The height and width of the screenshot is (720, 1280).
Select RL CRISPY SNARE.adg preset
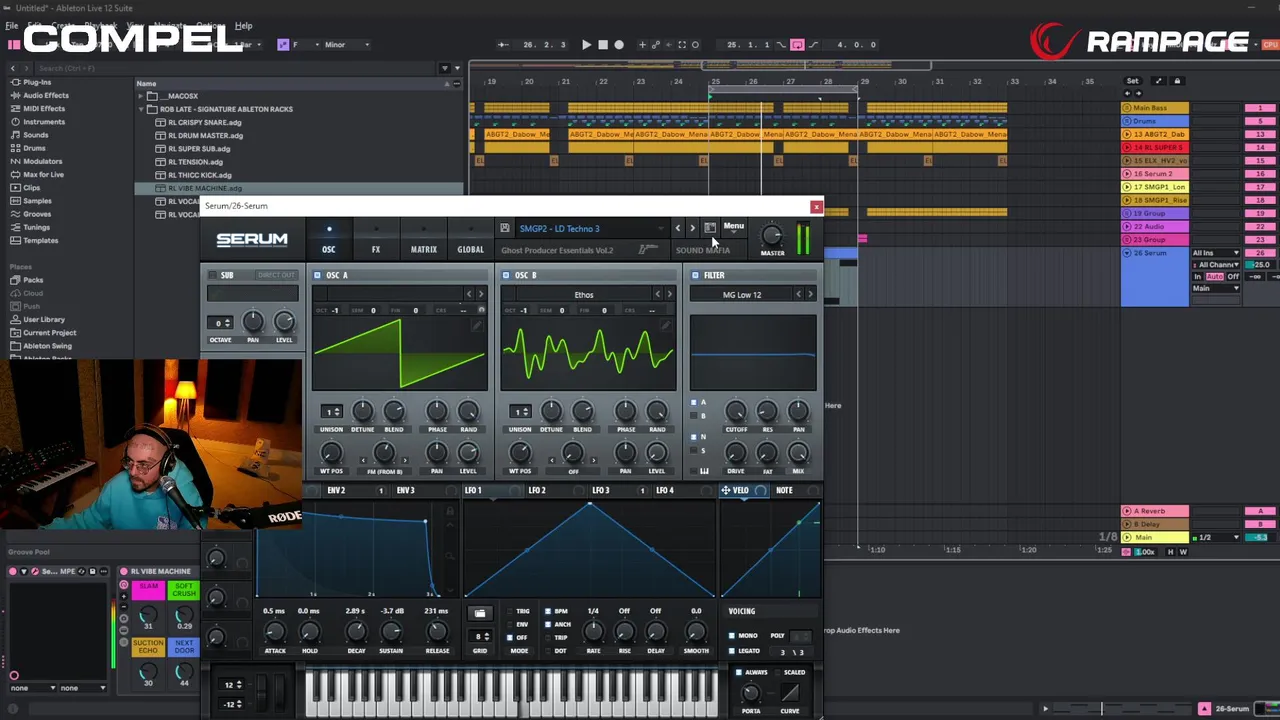tap(204, 122)
